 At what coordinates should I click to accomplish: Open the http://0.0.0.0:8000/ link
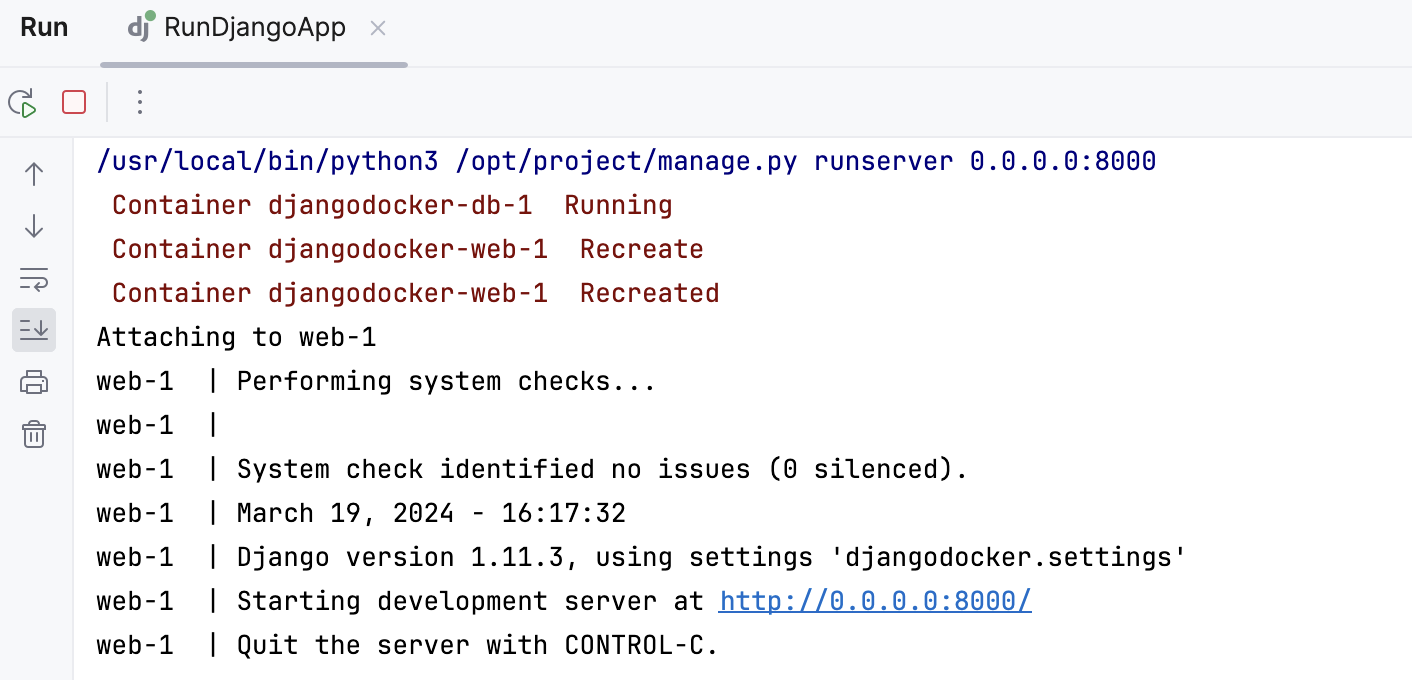click(874, 600)
